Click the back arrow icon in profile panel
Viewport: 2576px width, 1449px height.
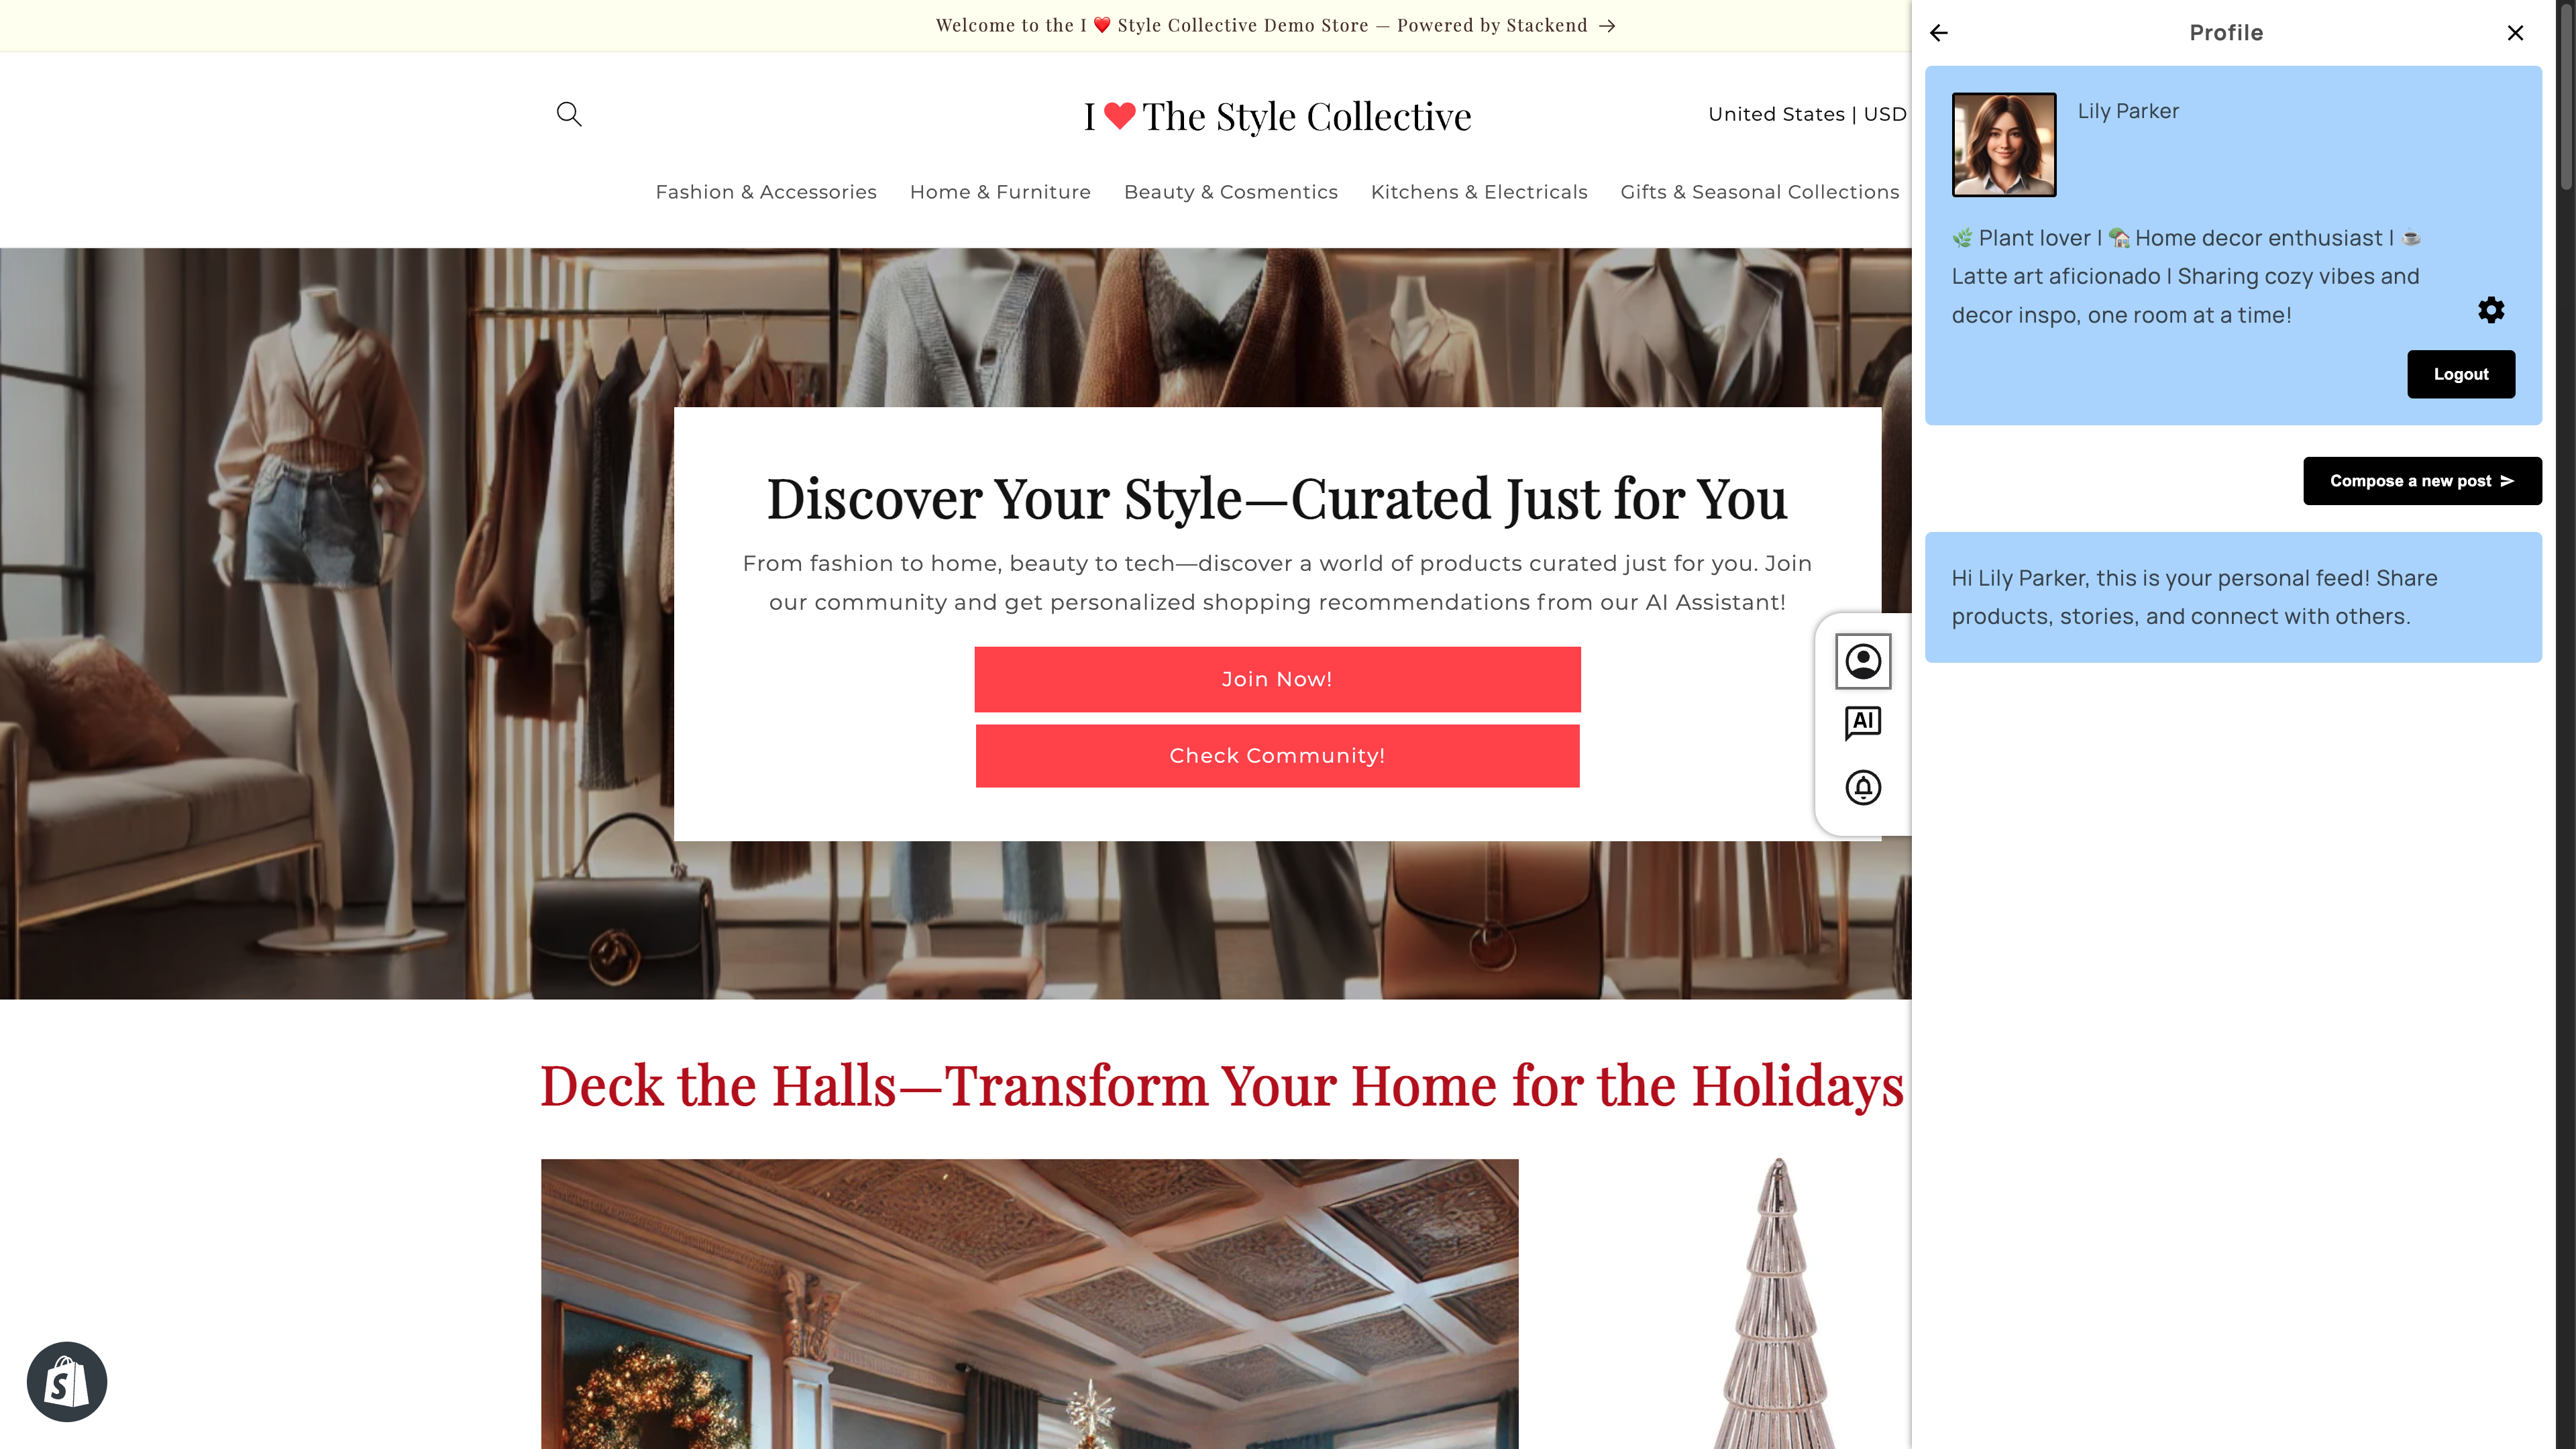(1939, 32)
